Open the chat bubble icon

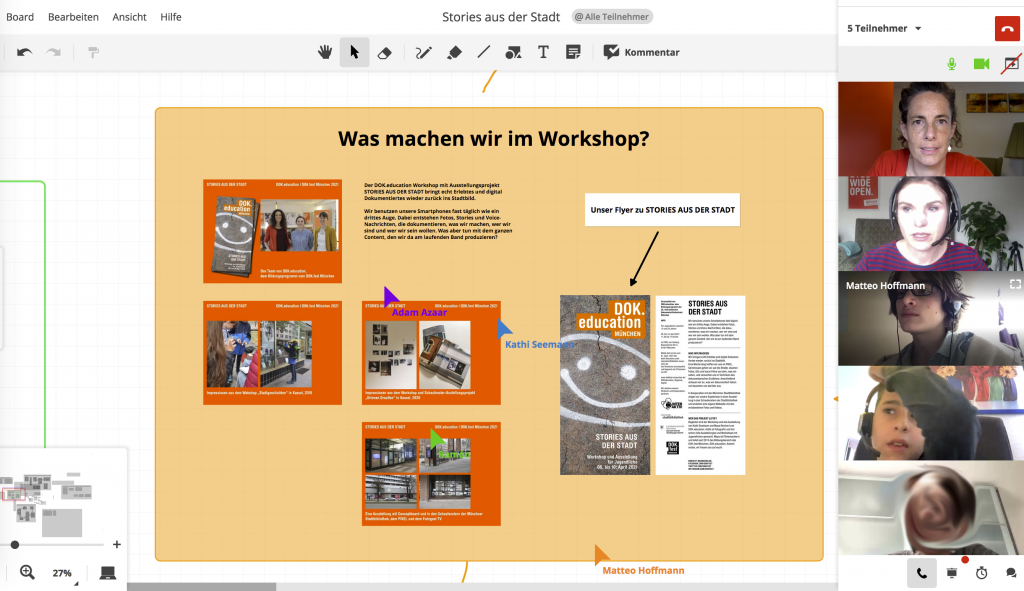(x=1011, y=573)
